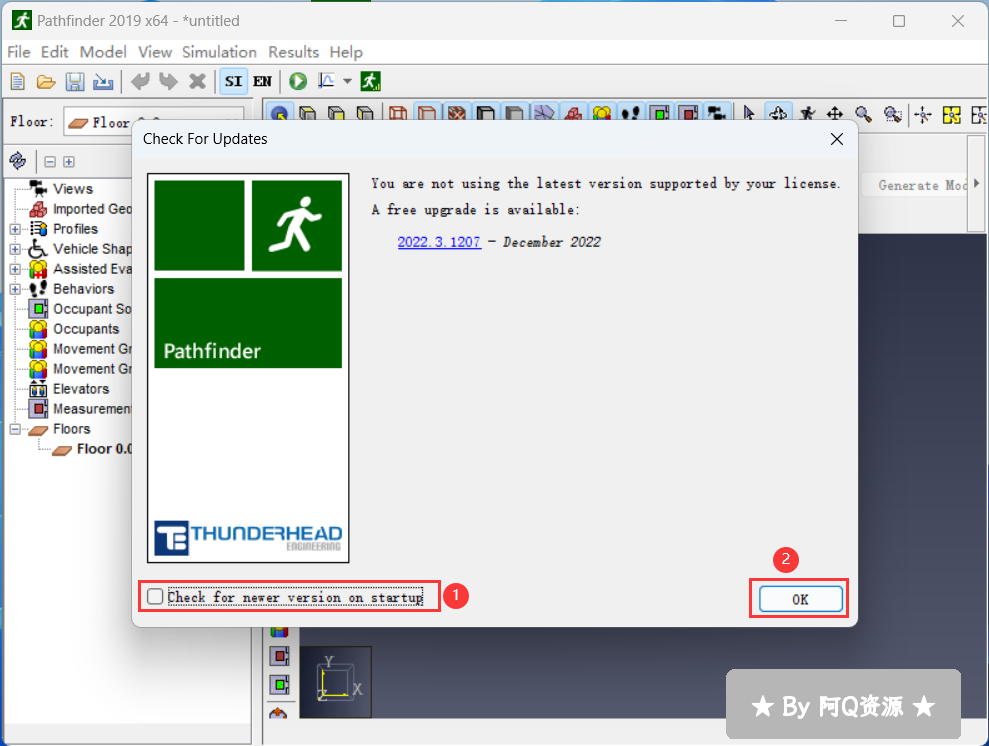Click the refresh arrows icon above the tree
This screenshot has width=989, height=746.
[x=18, y=161]
